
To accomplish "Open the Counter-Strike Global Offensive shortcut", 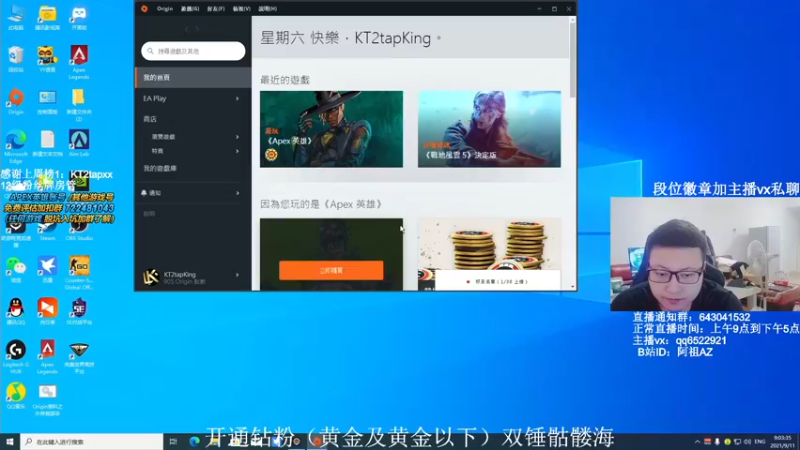I will (79, 273).
